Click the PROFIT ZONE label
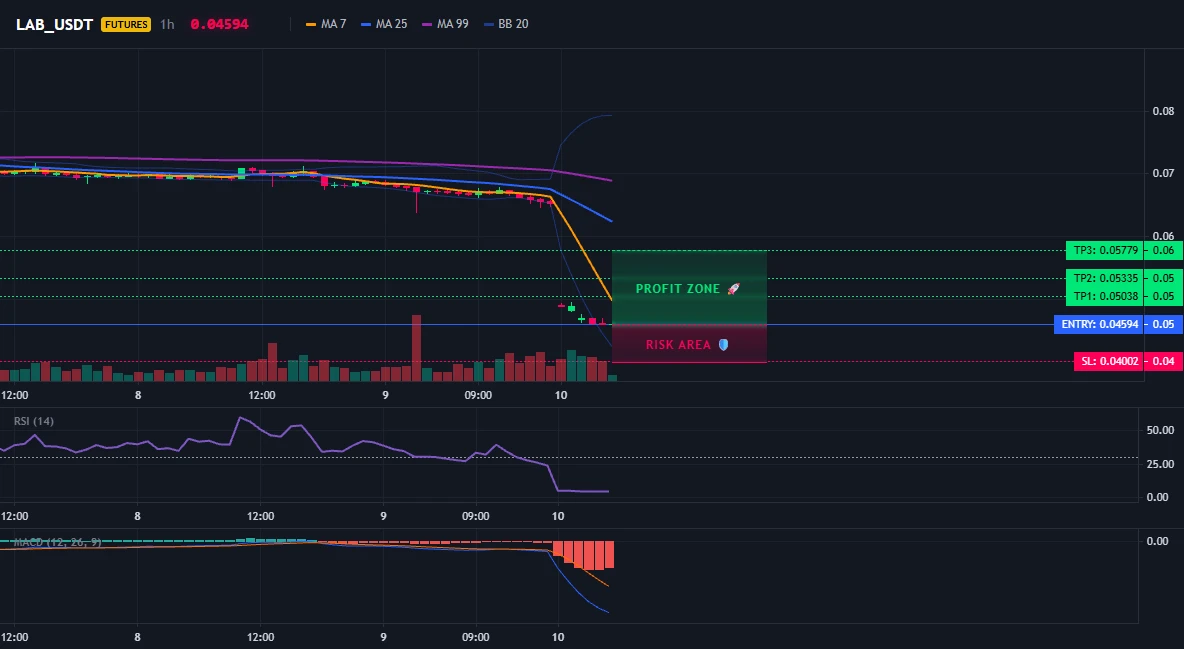Image resolution: width=1184 pixels, height=649 pixels. (x=678, y=289)
